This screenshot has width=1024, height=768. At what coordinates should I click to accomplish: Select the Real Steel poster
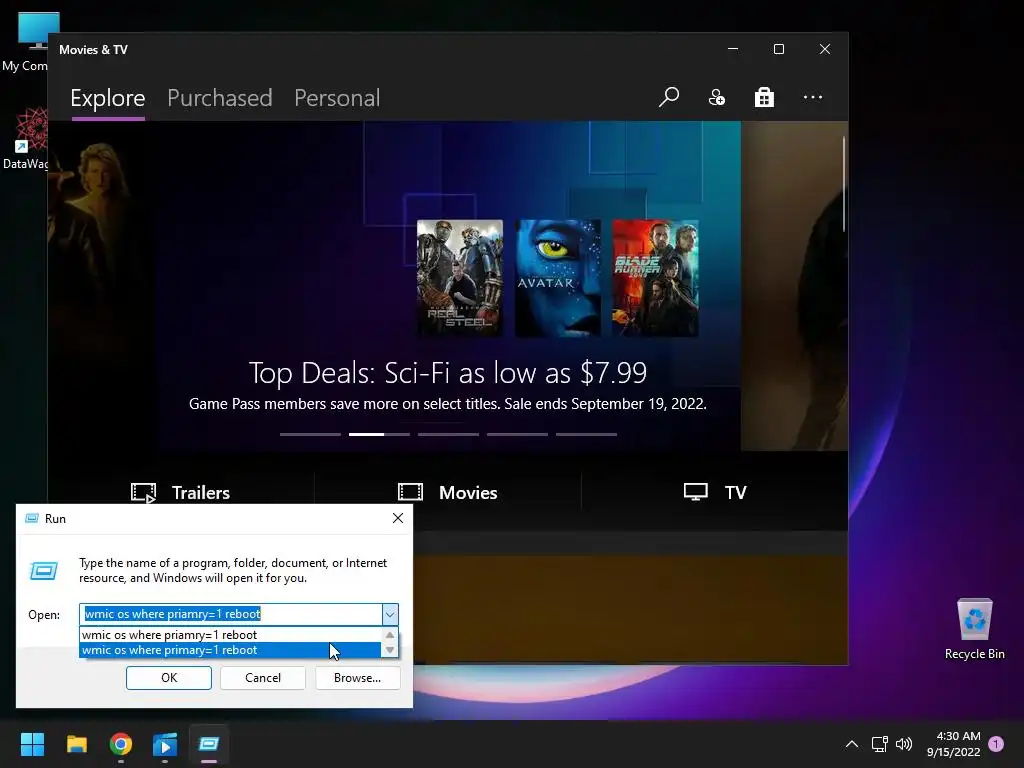point(460,278)
